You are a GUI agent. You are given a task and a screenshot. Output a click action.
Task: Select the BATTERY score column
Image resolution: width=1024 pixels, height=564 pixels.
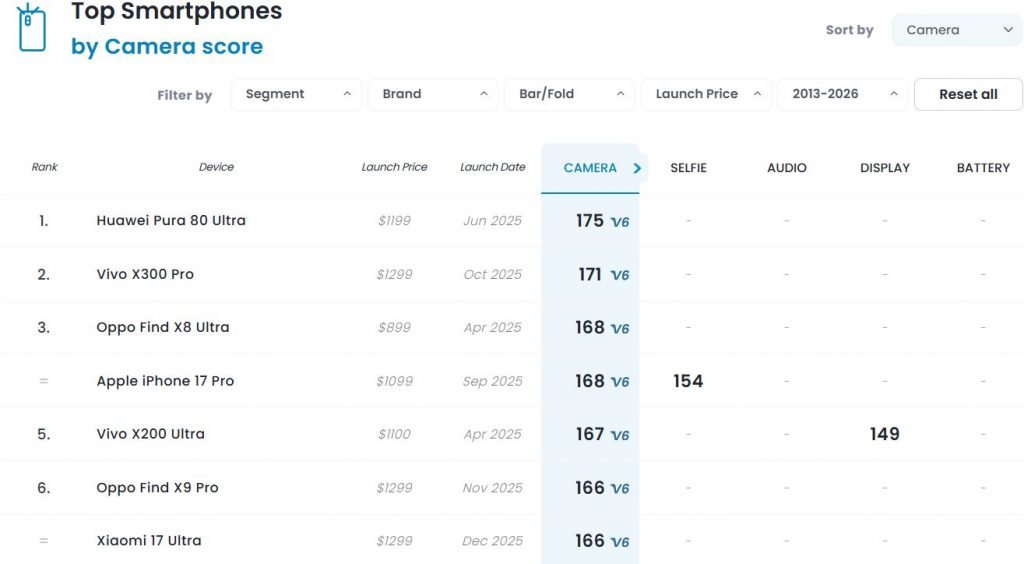(x=982, y=168)
